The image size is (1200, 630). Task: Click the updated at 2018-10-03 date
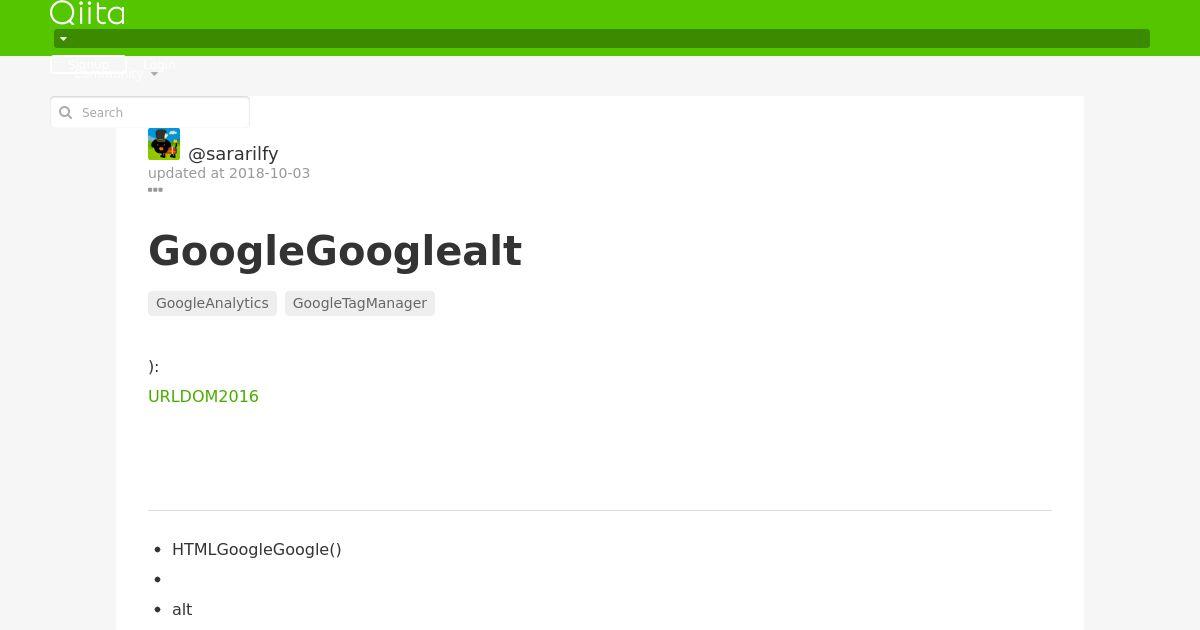[x=229, y=173]
